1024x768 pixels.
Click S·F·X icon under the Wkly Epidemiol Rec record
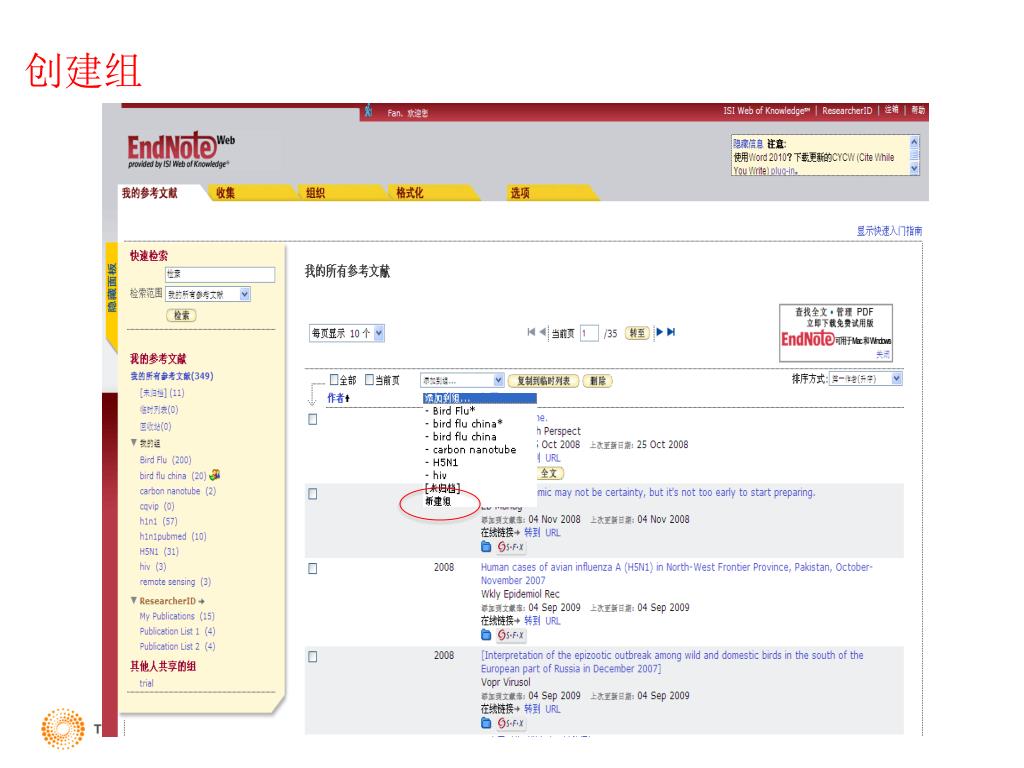click(x=511, y=635)
